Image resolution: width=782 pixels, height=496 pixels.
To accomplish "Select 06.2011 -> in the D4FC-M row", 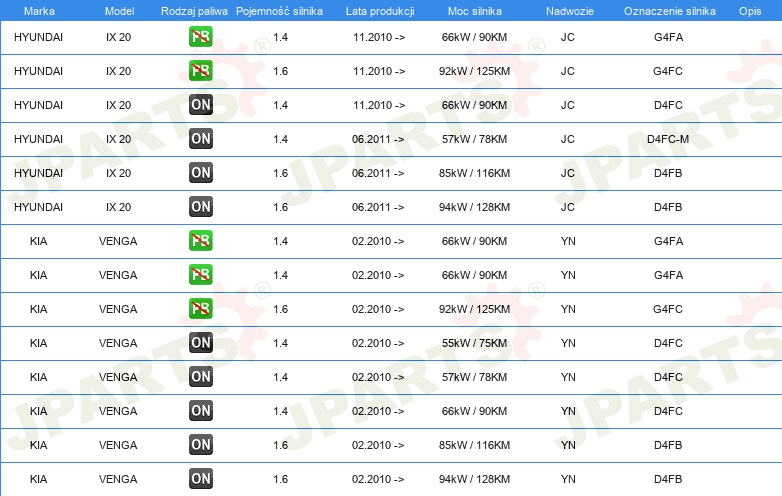I will [378, 139].
